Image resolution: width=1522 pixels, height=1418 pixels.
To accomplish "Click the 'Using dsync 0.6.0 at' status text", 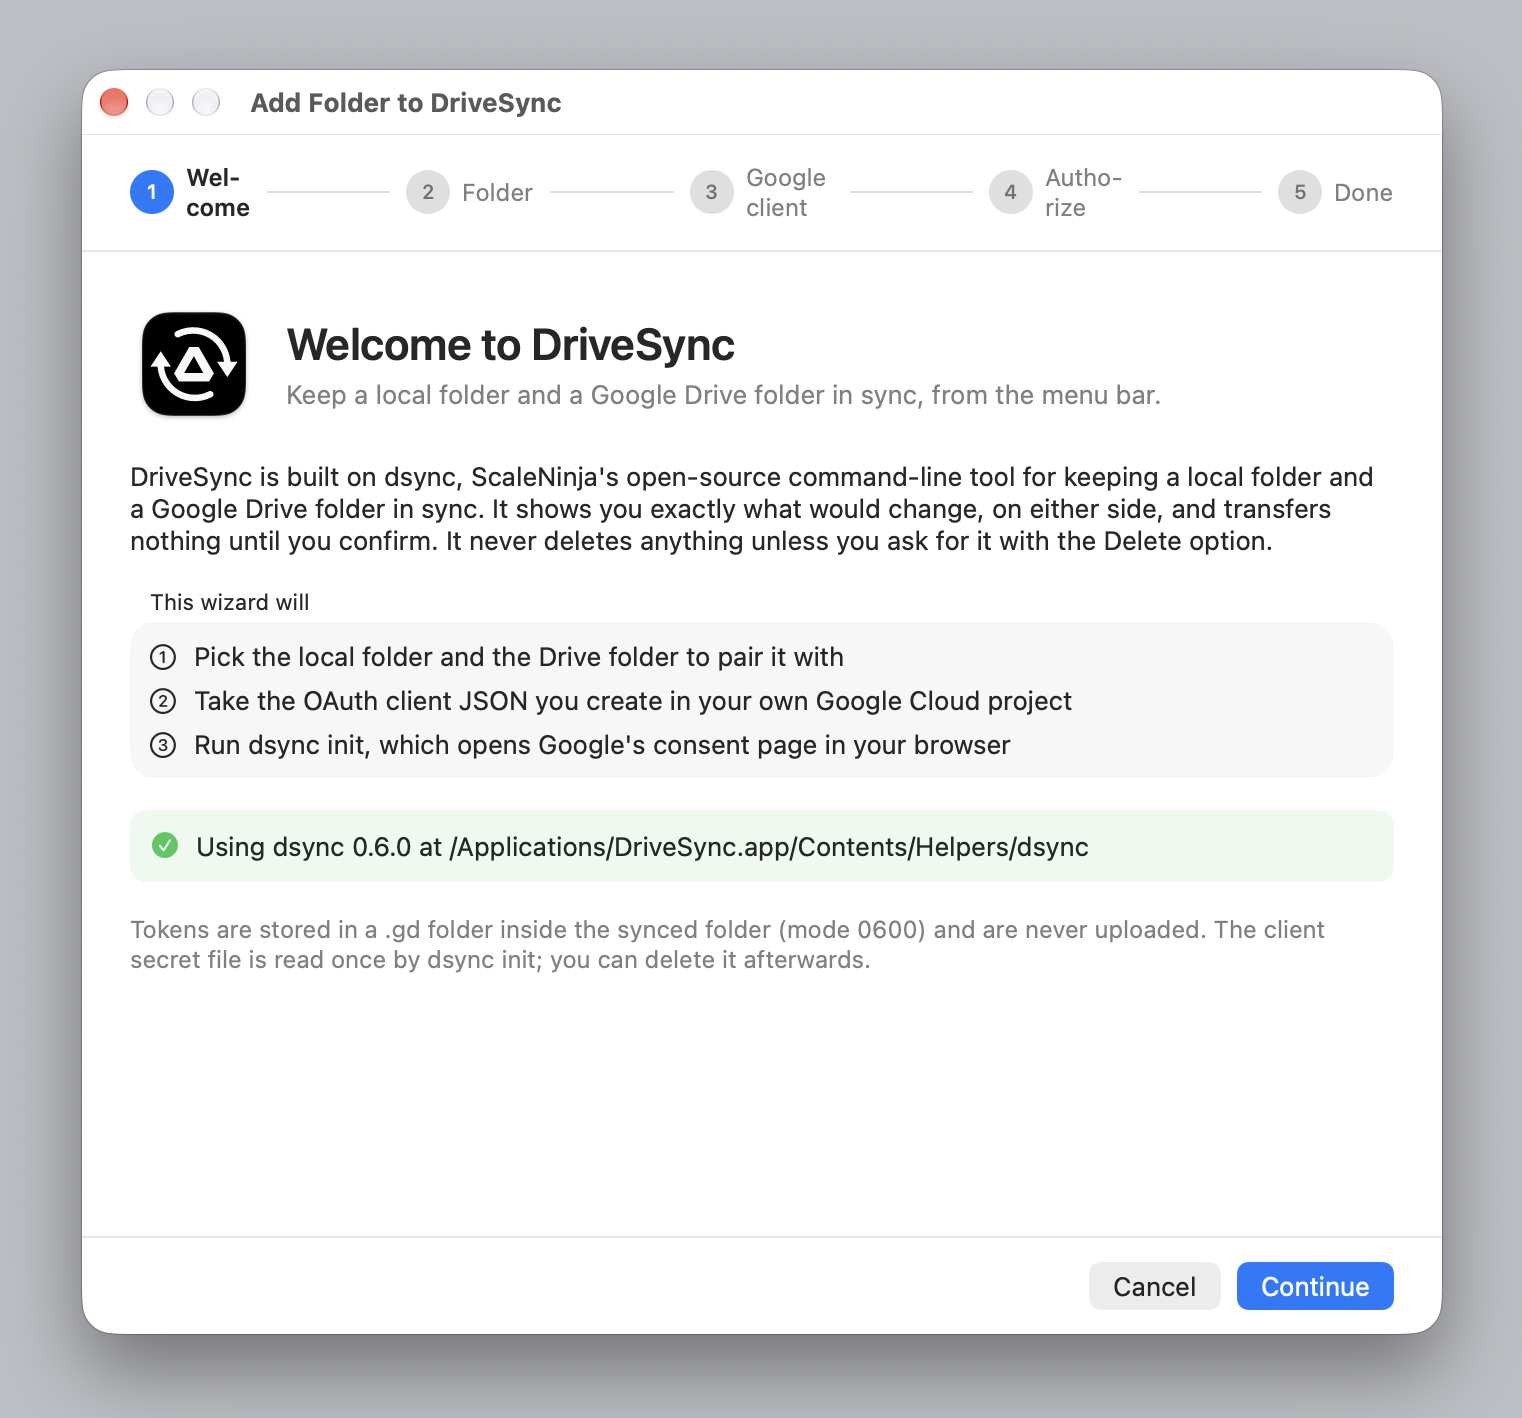I will (x=642, y=847).
